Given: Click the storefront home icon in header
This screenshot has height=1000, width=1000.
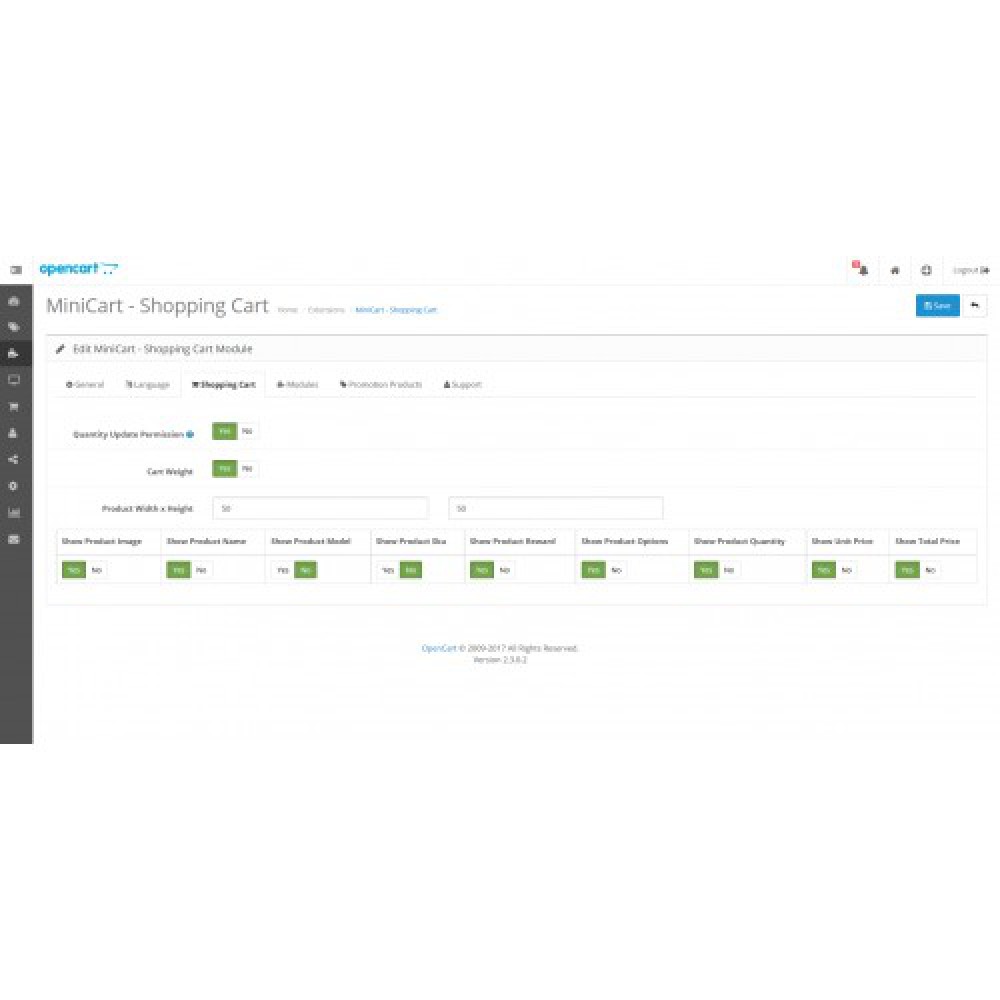Looking at the screenshot, I should (895, 270).
